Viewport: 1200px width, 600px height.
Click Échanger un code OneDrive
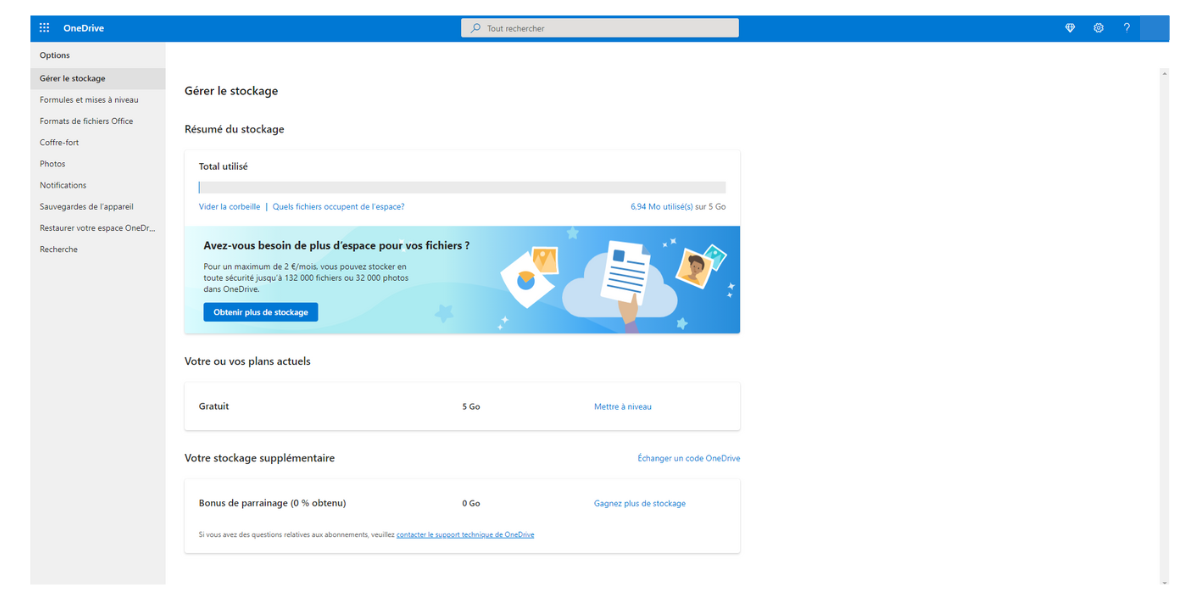click(689, 458)
